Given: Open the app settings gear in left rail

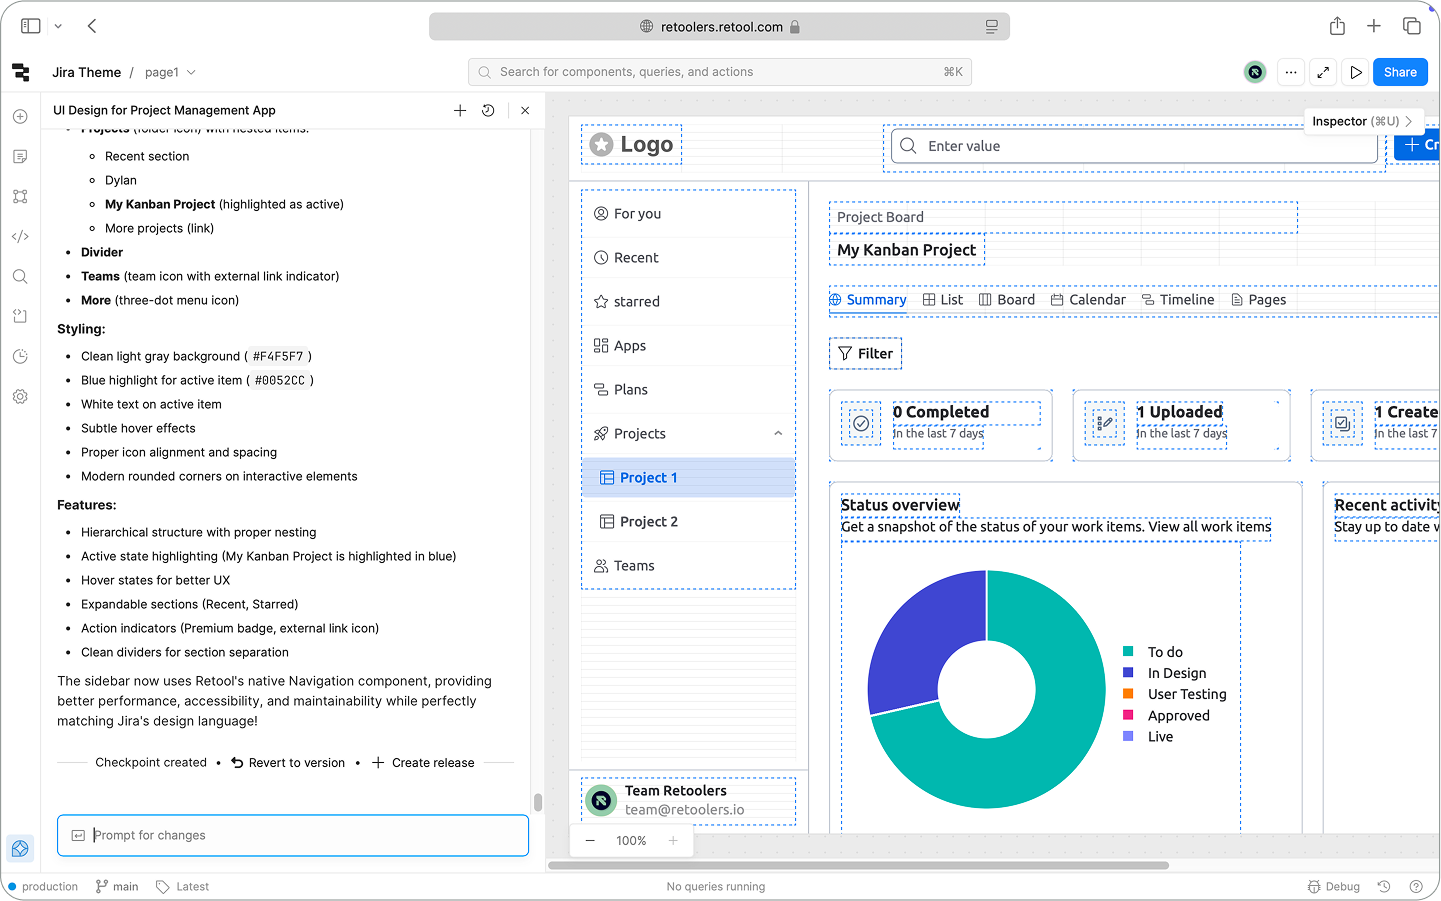Looking at the screenshot, I should [20, 397].
